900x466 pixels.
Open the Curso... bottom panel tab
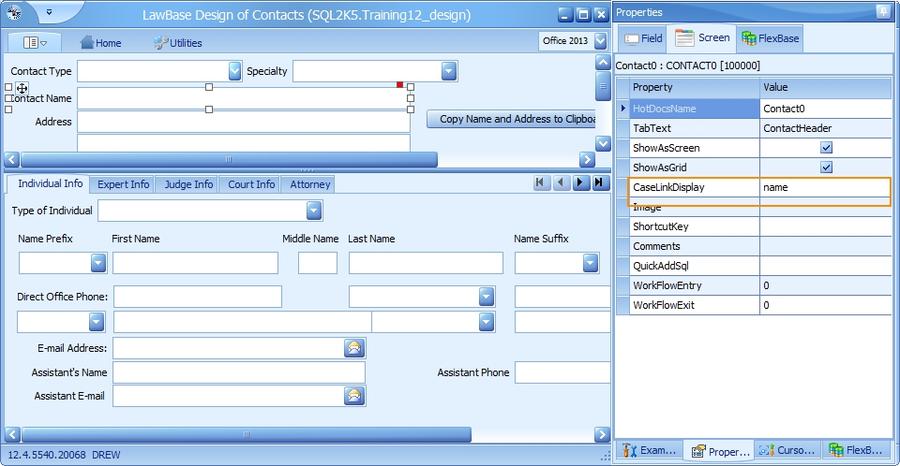pos(788,451)
